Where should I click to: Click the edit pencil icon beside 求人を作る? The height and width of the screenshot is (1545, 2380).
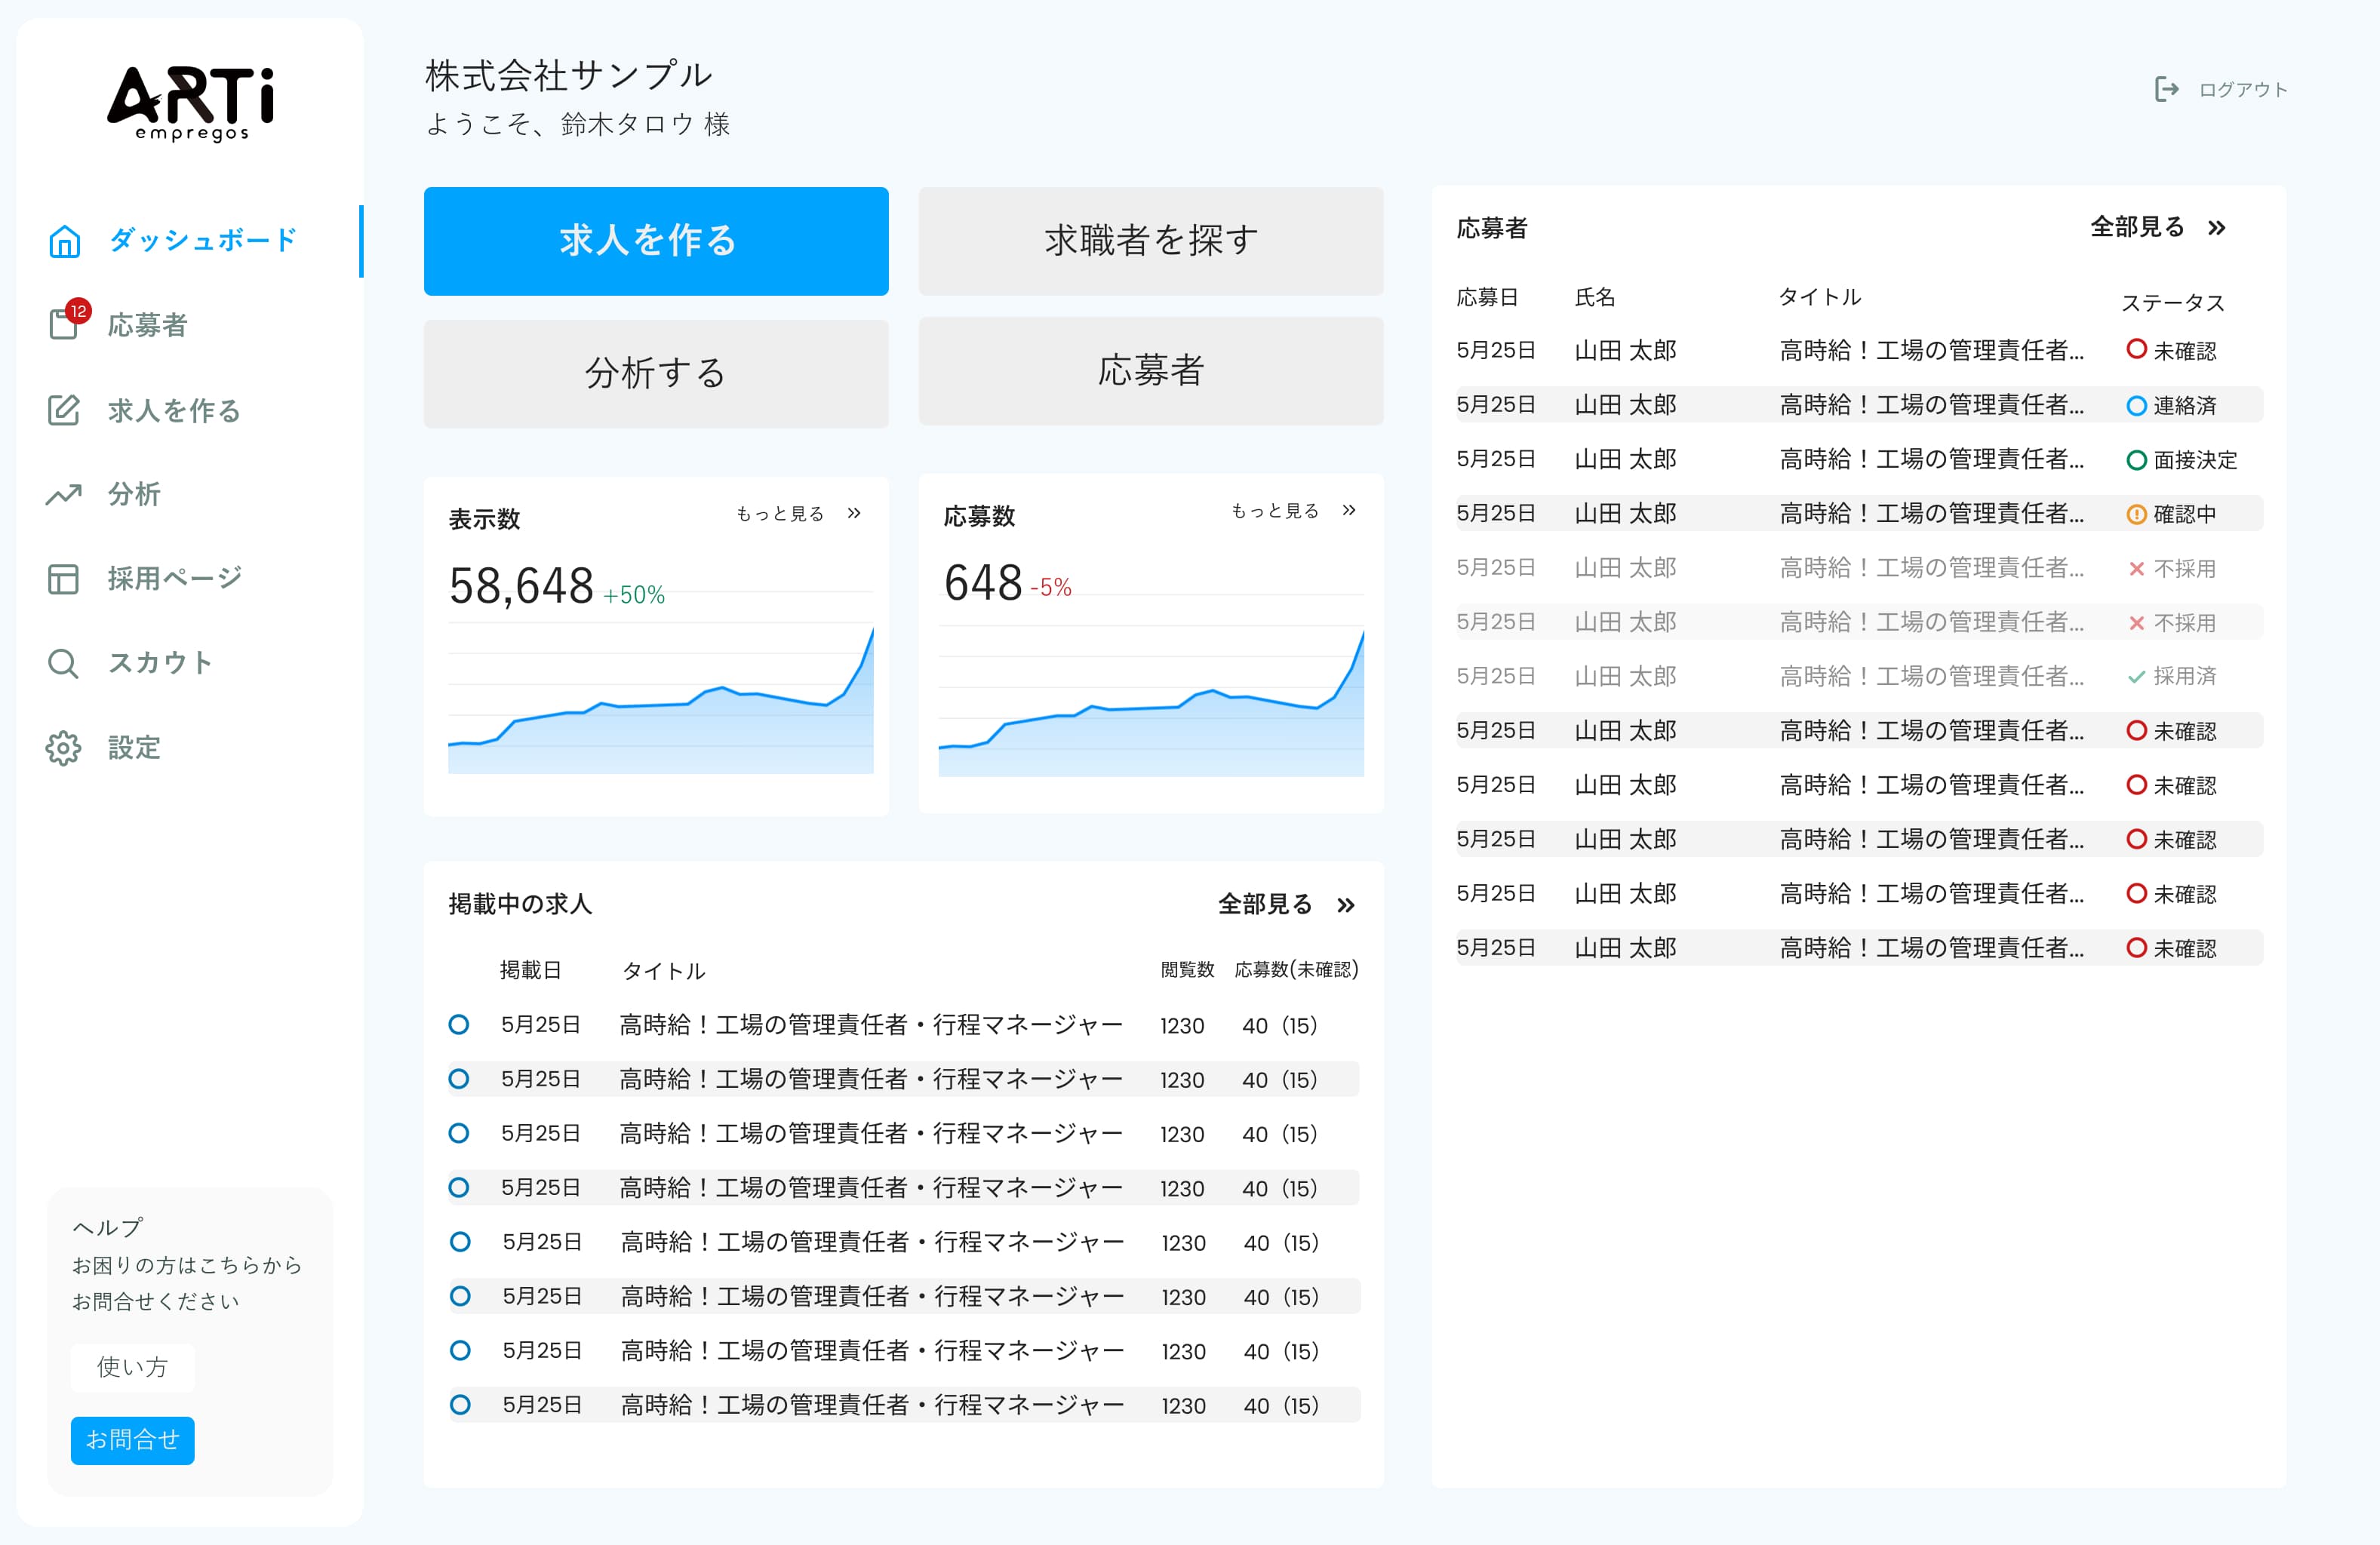click(63, 410)
